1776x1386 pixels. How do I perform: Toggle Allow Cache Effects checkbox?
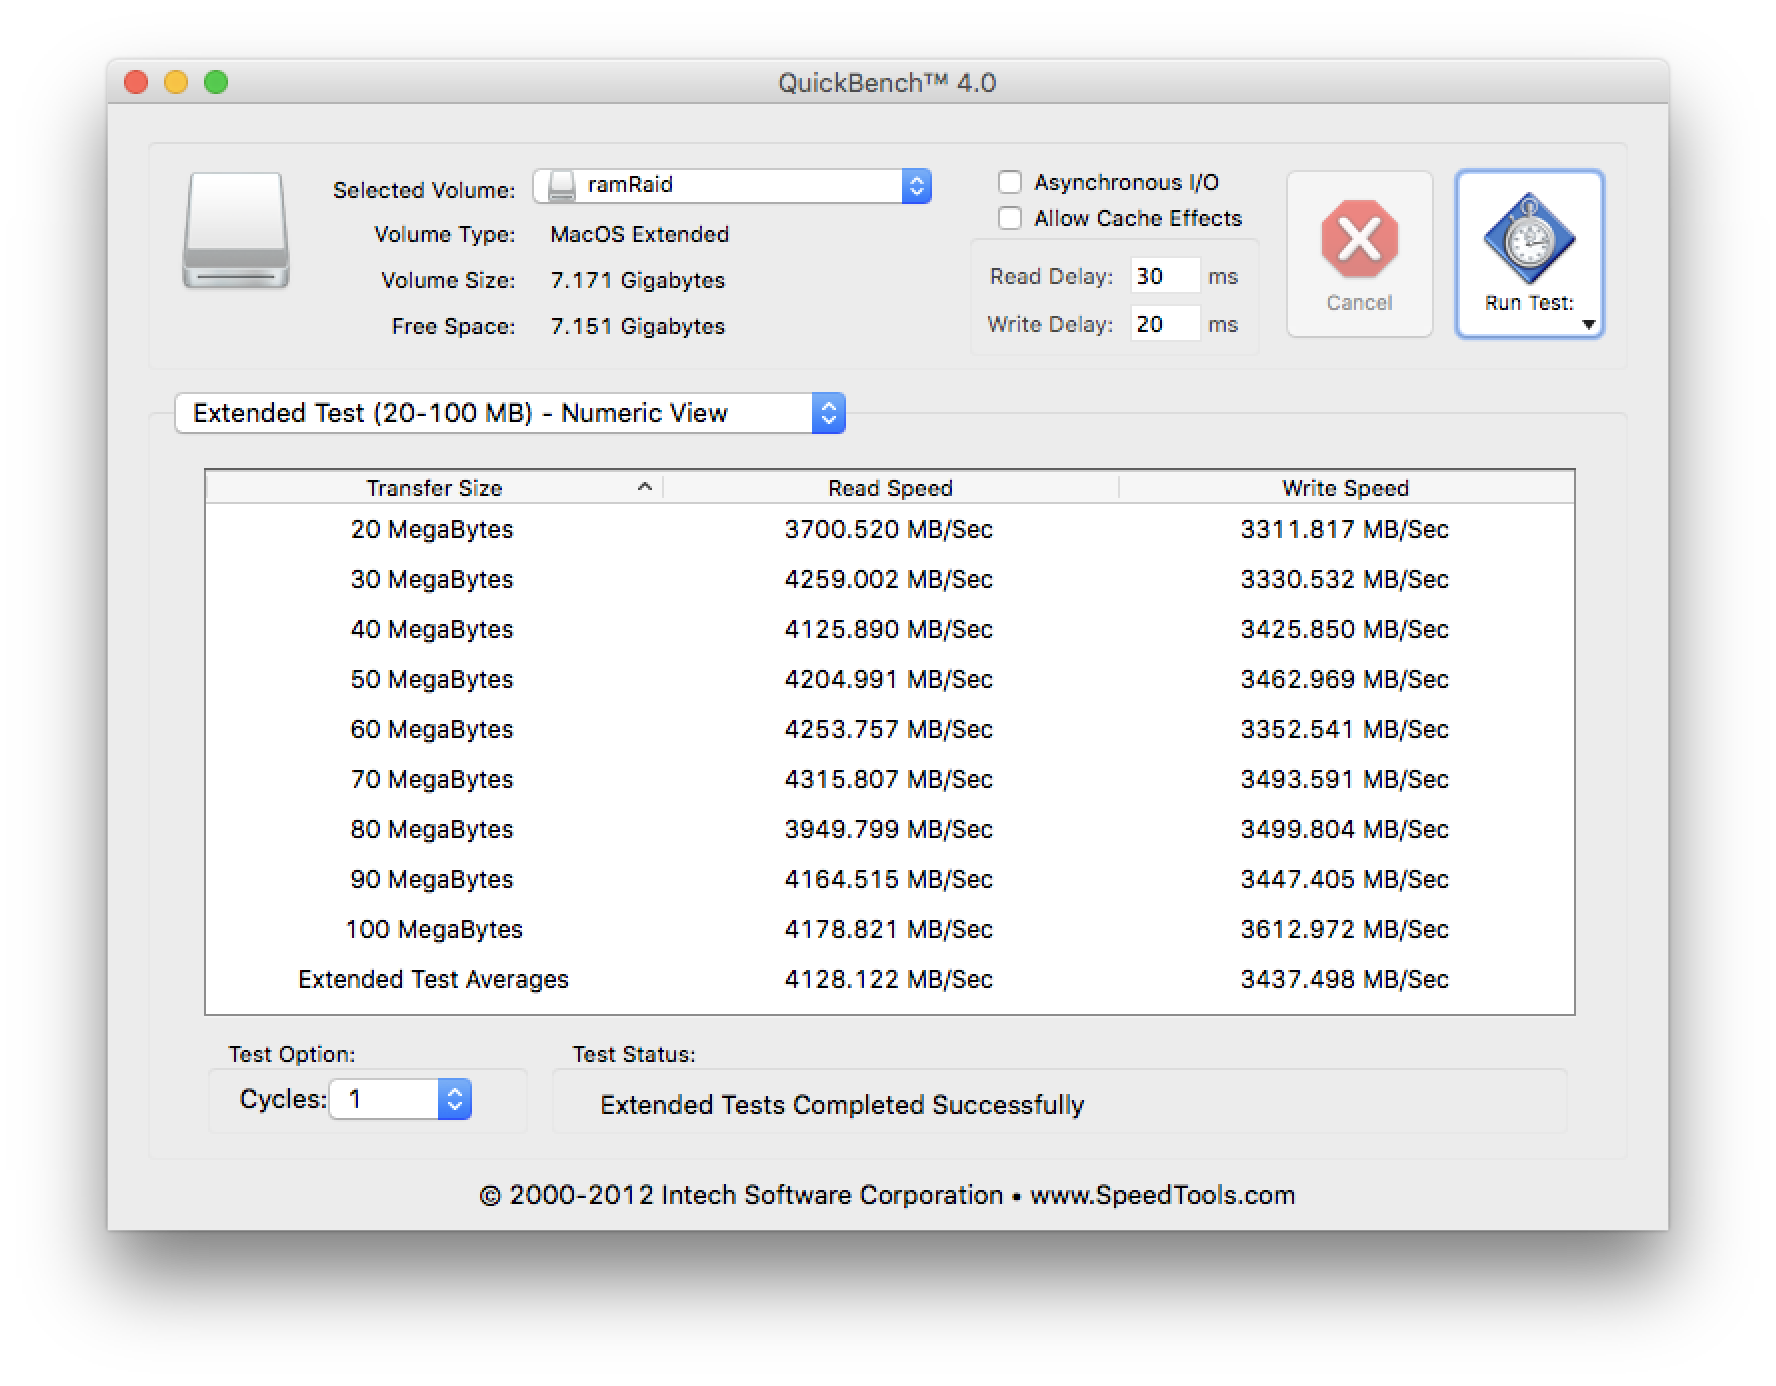coord(1010,218)
